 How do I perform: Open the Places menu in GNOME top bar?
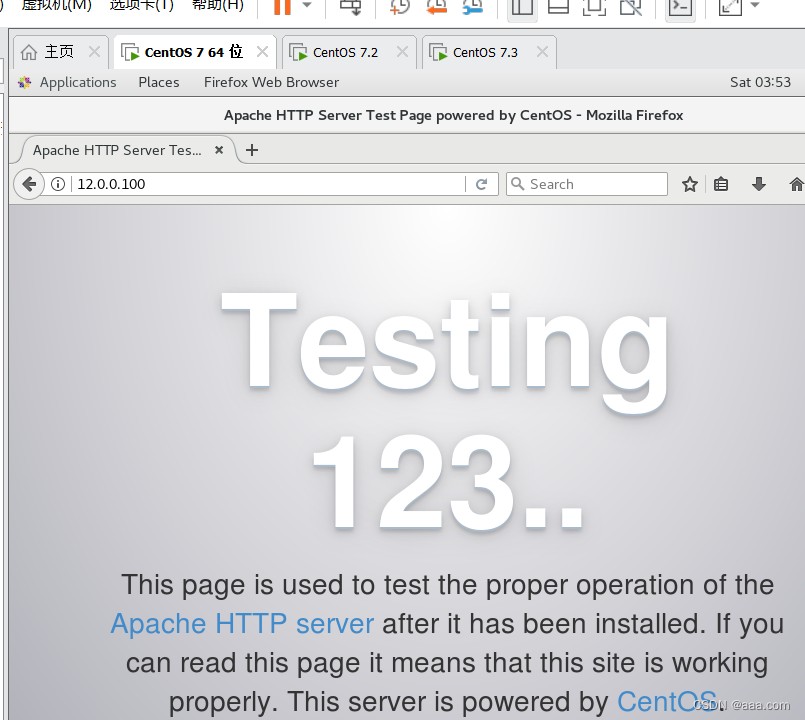pyautogui.click(x=159, y=82)
